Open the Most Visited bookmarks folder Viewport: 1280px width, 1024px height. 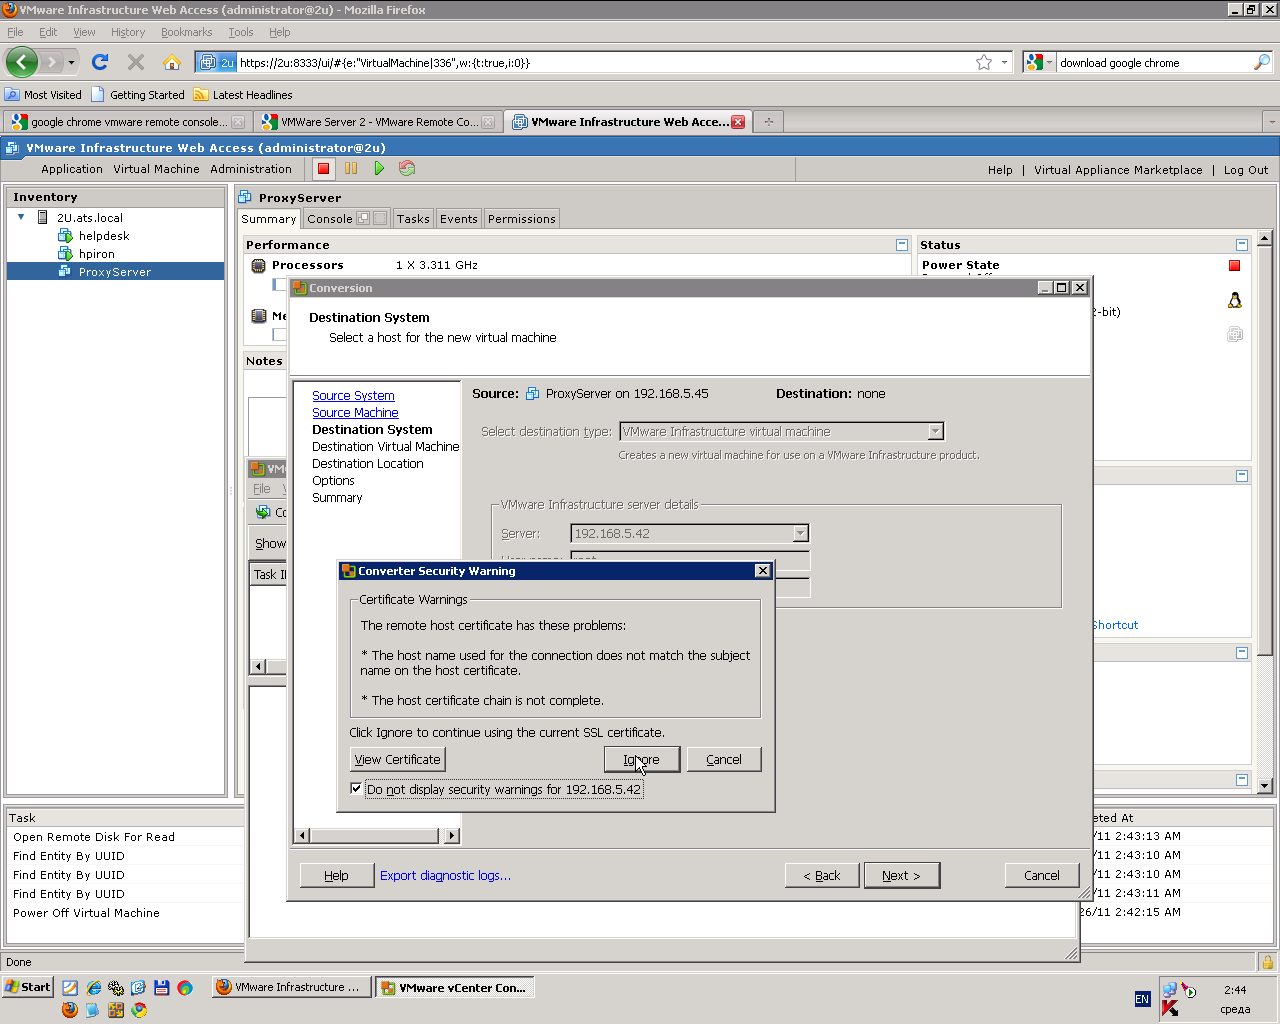tap(43, 95)
